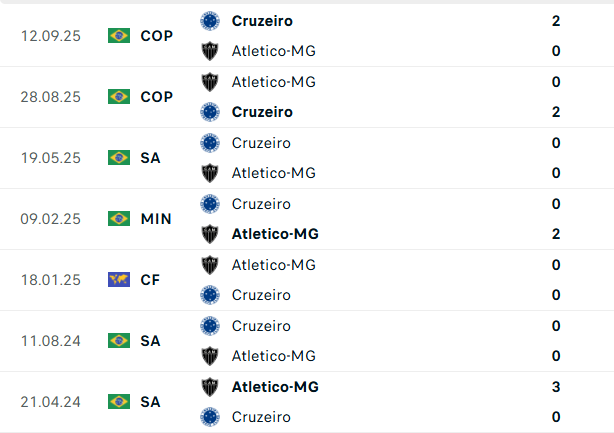Click the CF competition label for 18.01.25
The width and height of the screenshot is (614, 433).
tap(150, 280)
